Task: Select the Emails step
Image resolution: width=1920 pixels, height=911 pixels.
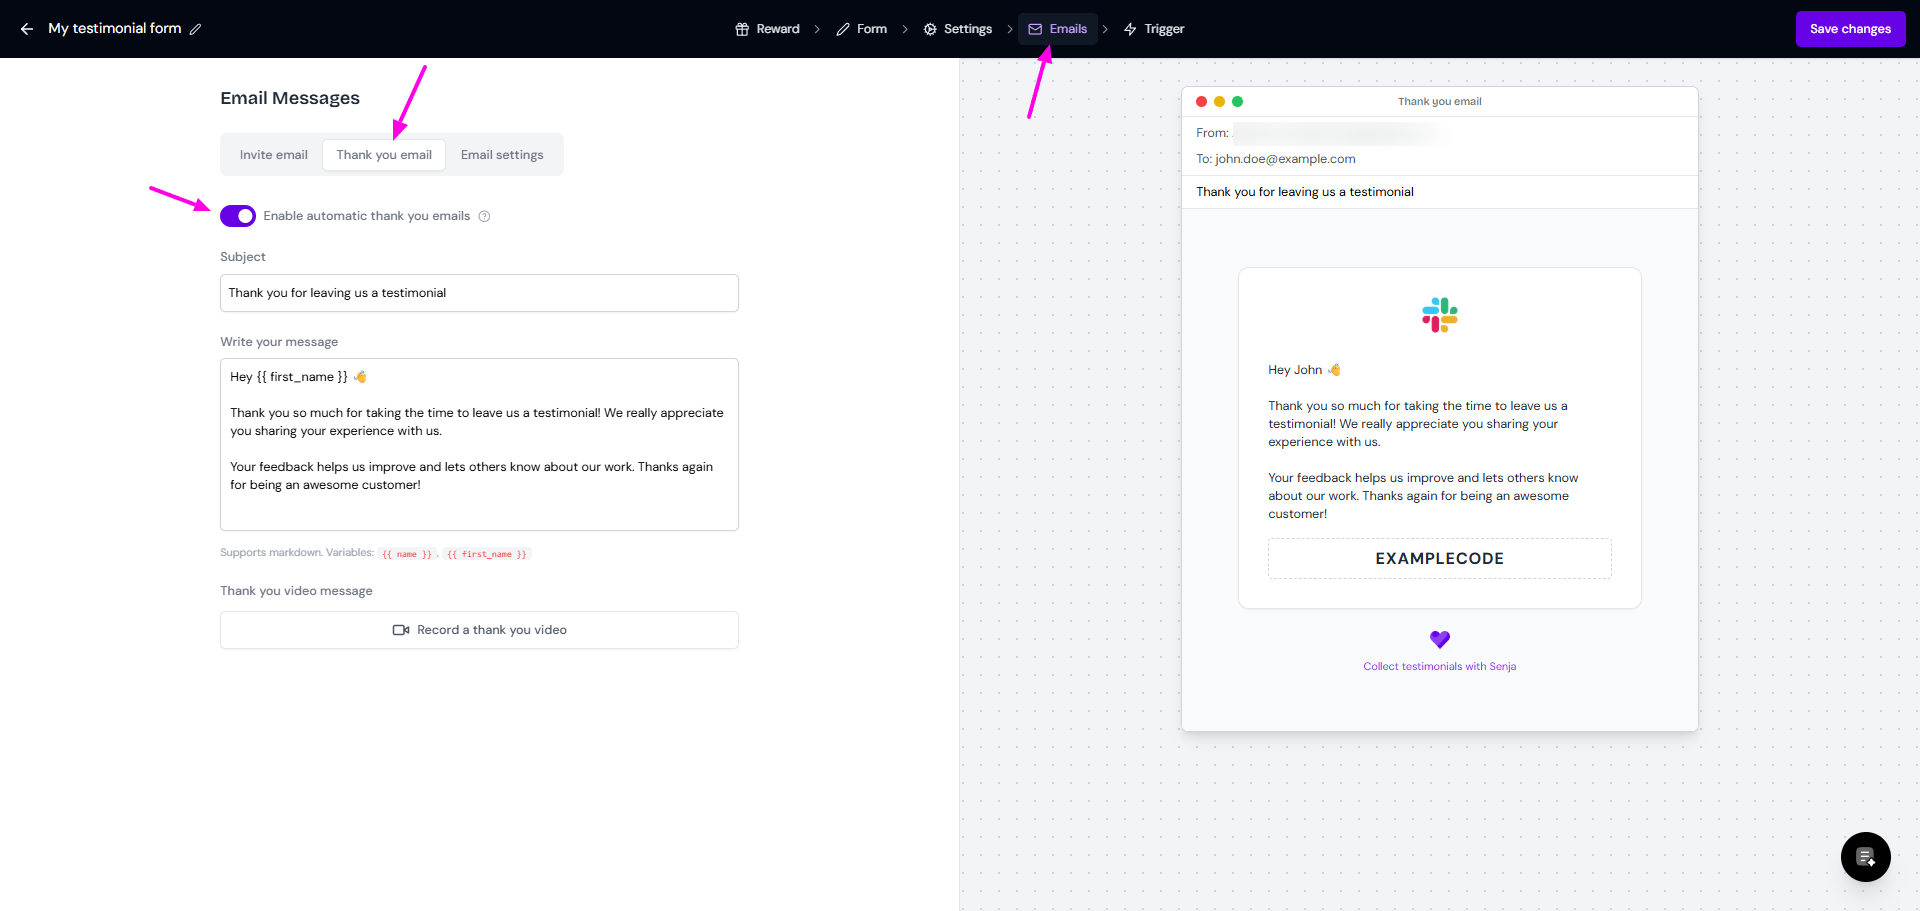Action: pos(1057,29)
